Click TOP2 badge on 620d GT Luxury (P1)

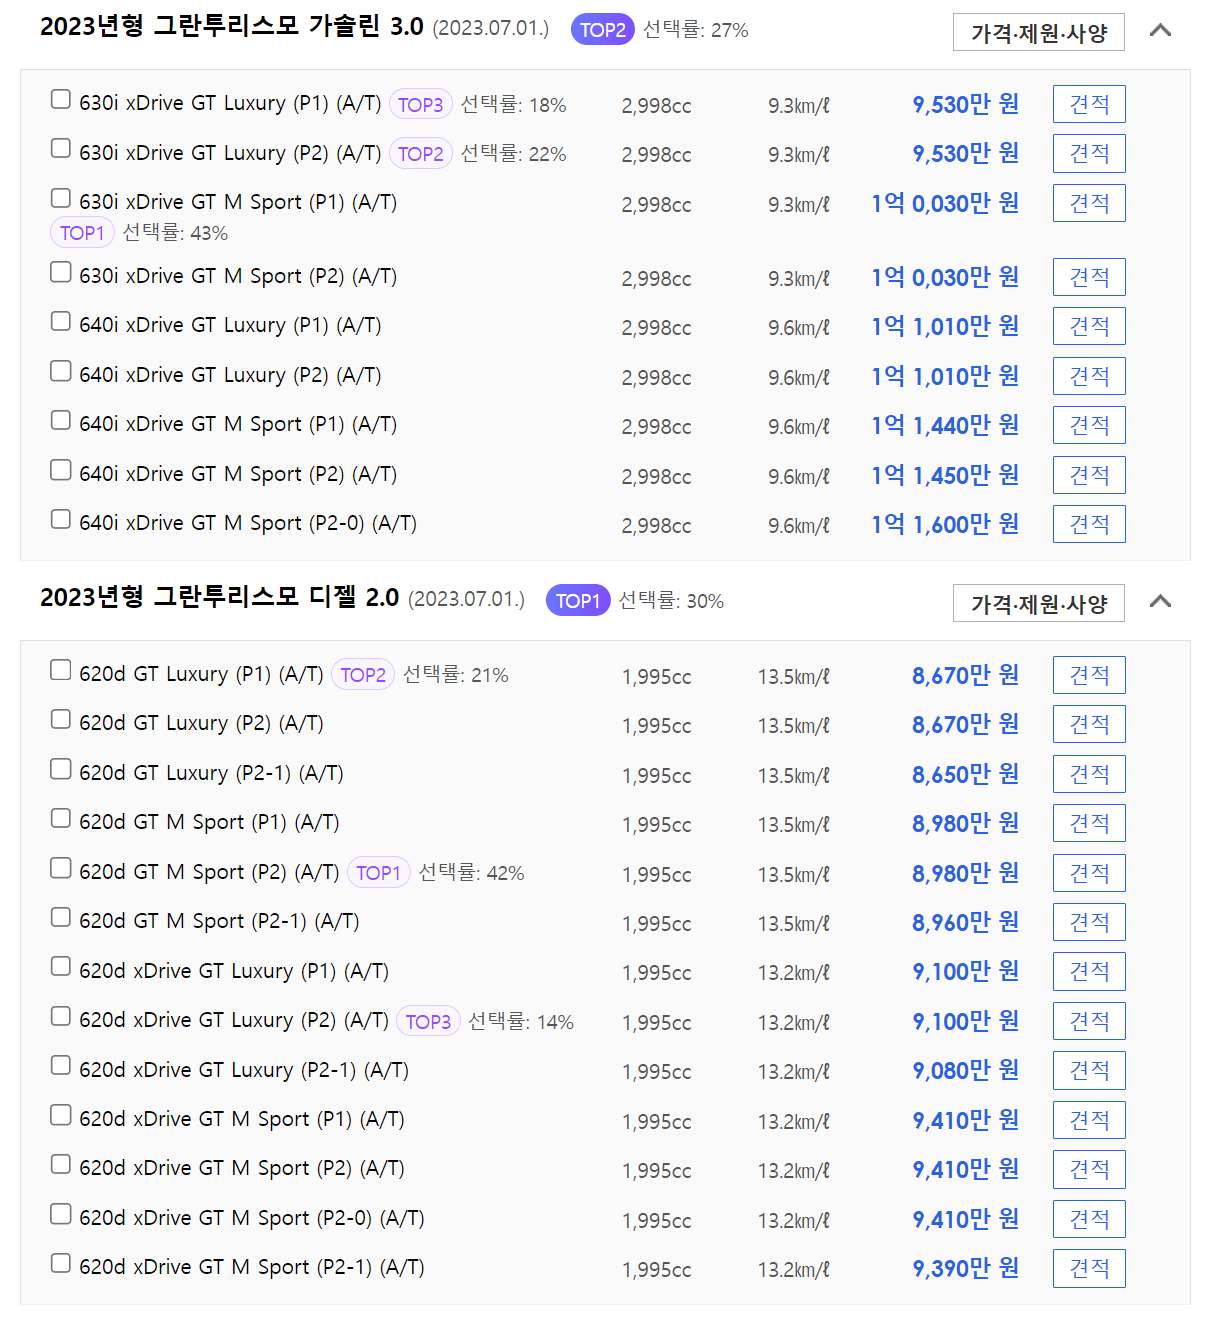(362, 675)
